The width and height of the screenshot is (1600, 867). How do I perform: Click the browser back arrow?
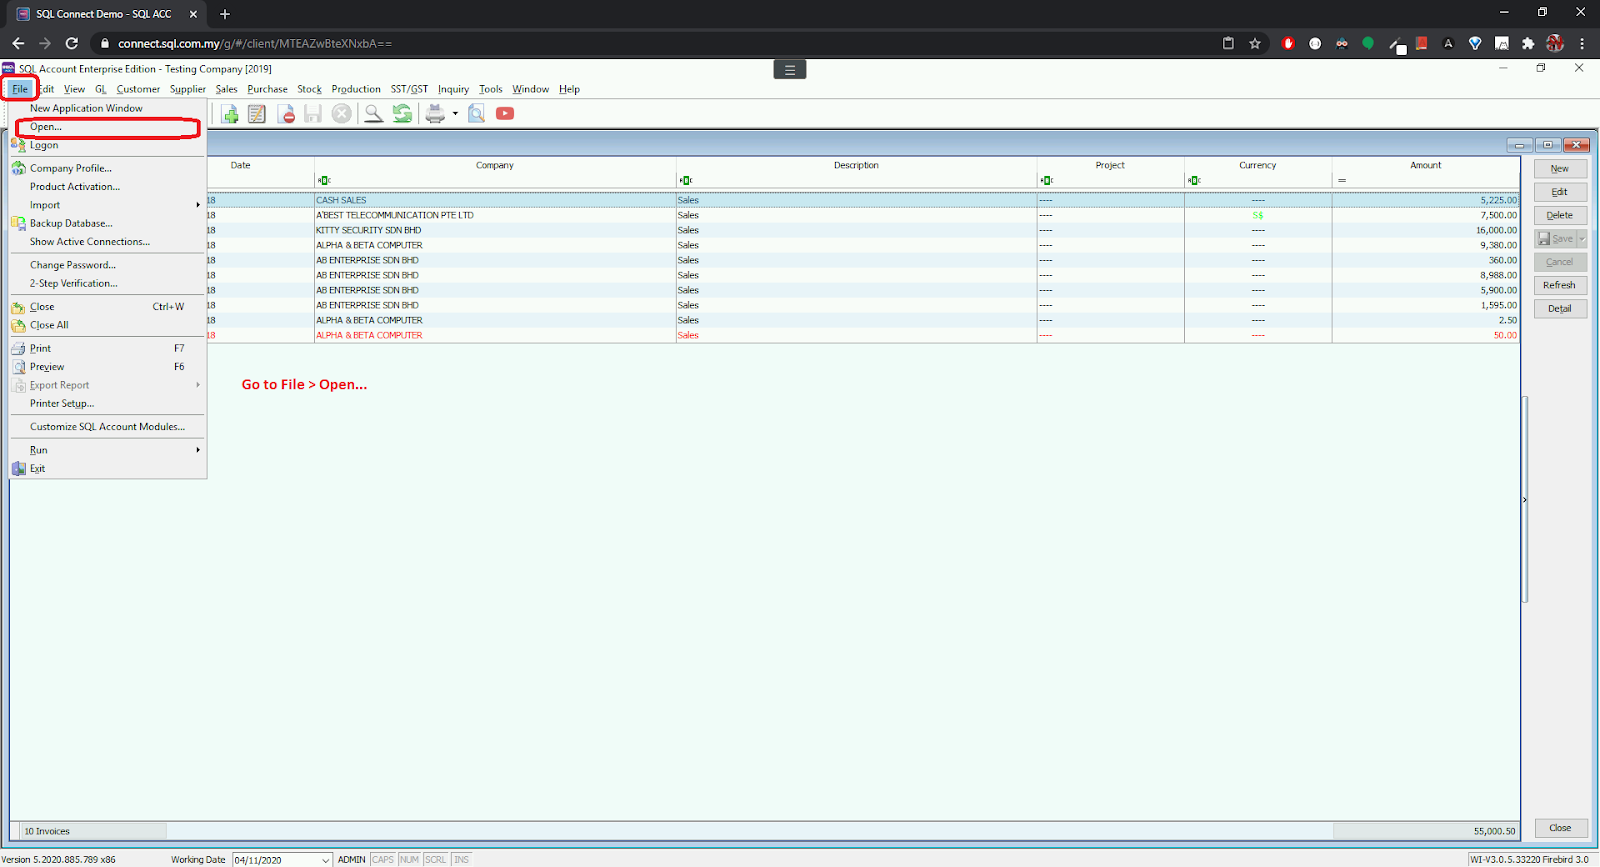point(18,43)
